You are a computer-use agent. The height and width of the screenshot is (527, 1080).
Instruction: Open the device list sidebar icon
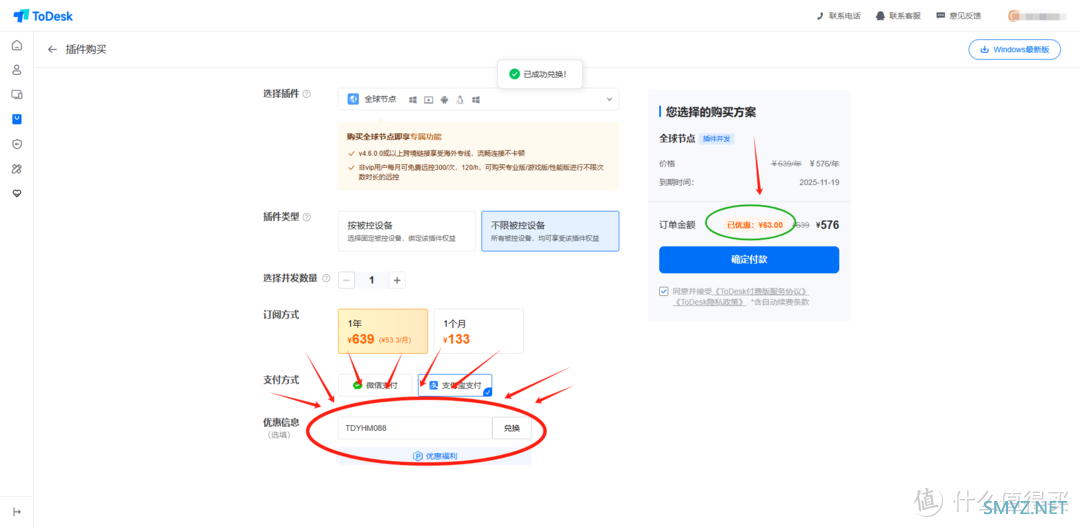(17, 94)
